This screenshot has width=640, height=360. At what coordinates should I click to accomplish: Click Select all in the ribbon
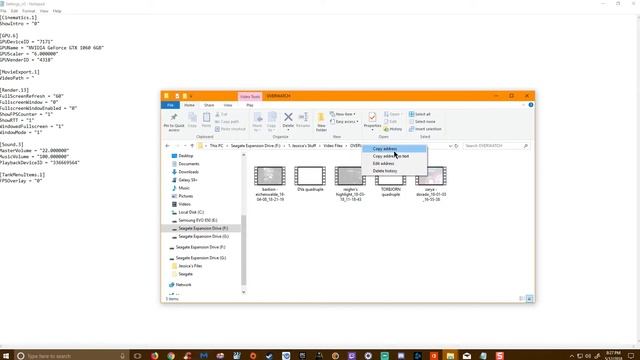tap(420, 114)
